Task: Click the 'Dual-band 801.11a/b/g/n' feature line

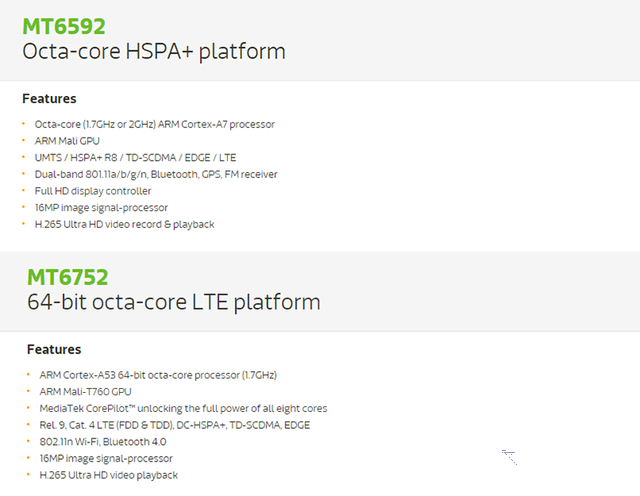Action: tap(155, 174)
